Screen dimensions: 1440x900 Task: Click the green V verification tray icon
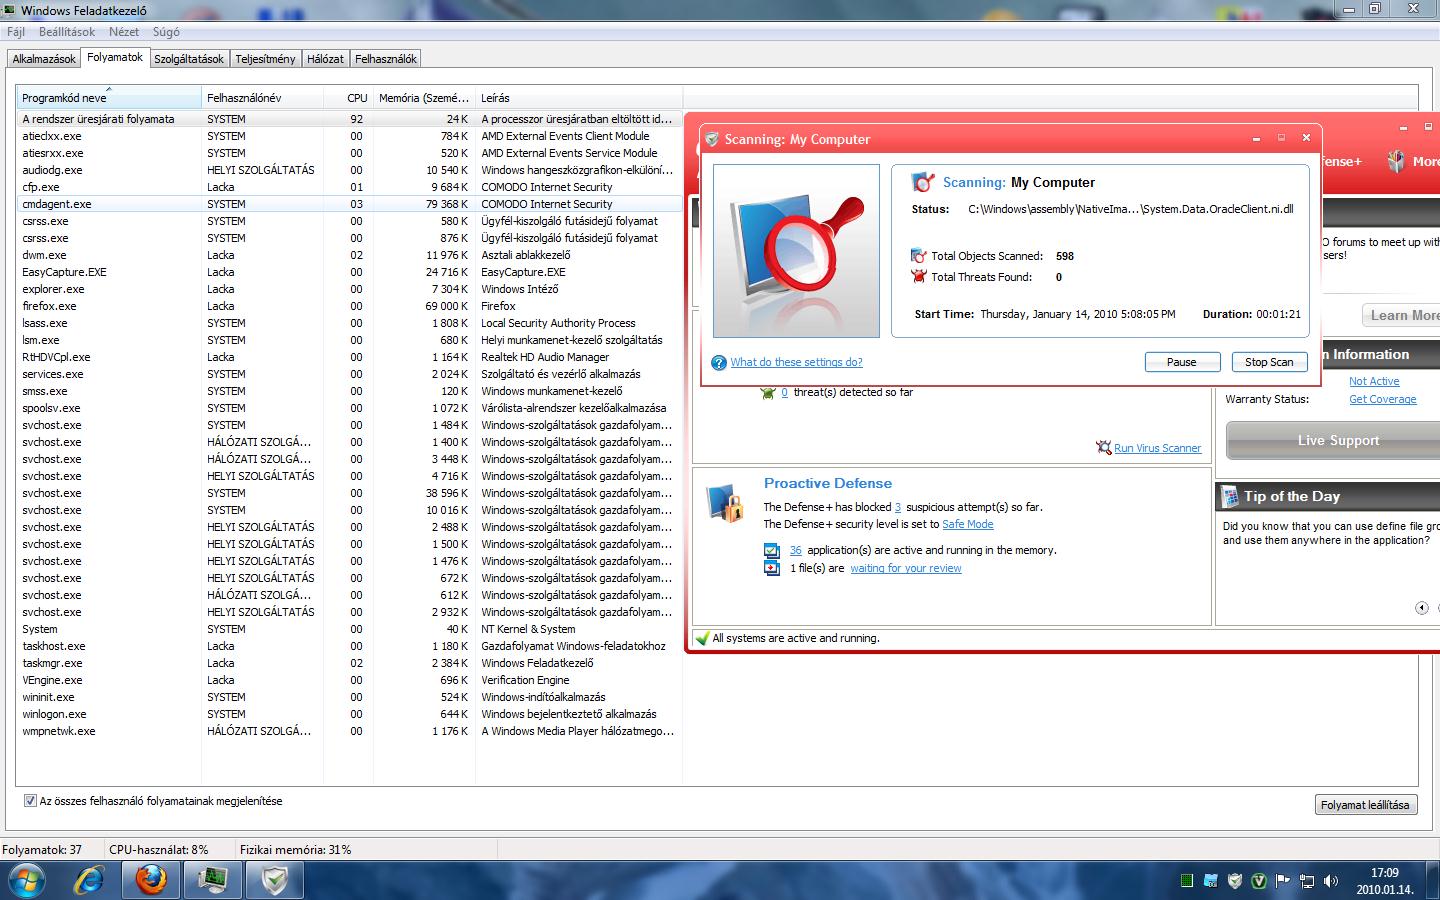point(1259,881)
